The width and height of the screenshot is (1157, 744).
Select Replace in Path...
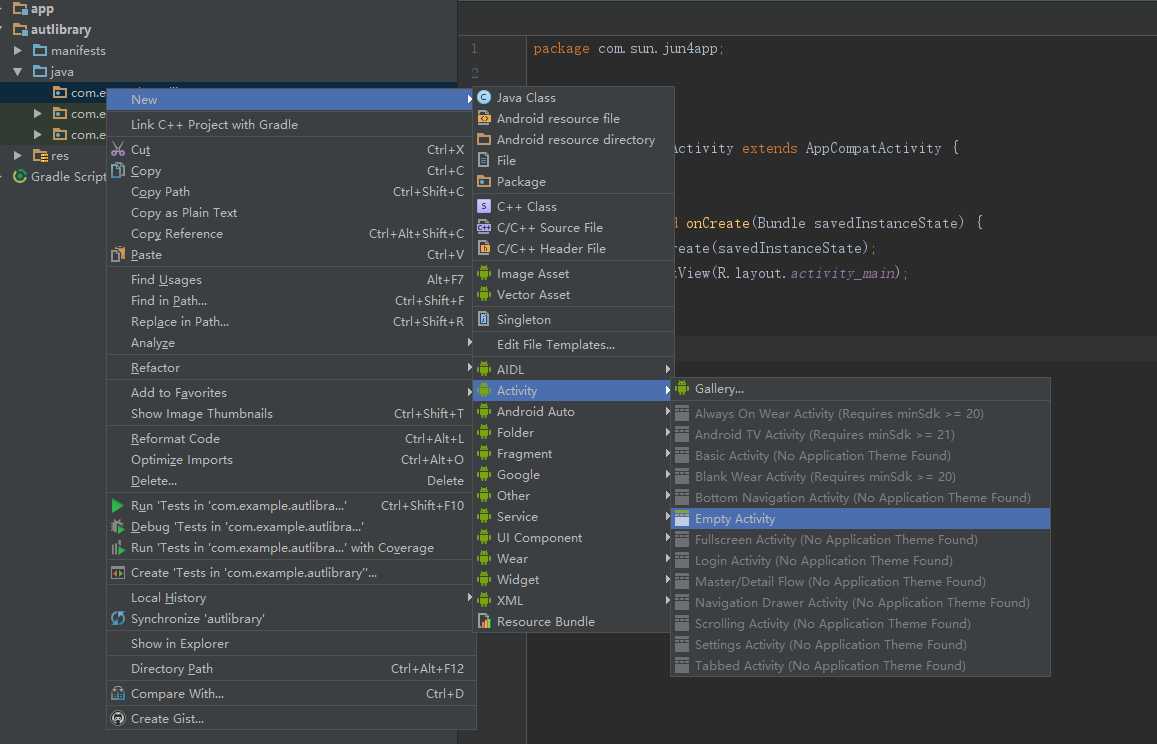291,322
